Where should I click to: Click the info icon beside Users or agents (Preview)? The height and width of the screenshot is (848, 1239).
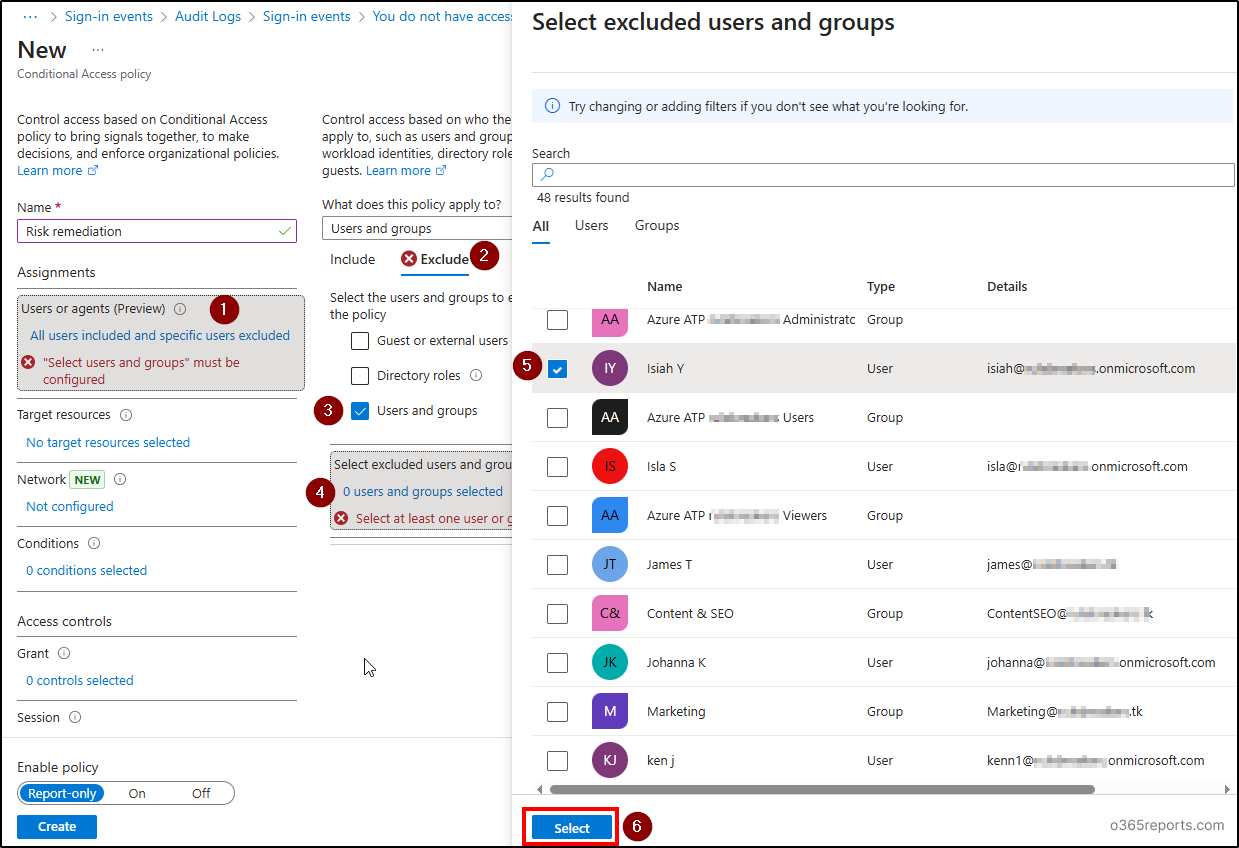click(x=180, y=308)
